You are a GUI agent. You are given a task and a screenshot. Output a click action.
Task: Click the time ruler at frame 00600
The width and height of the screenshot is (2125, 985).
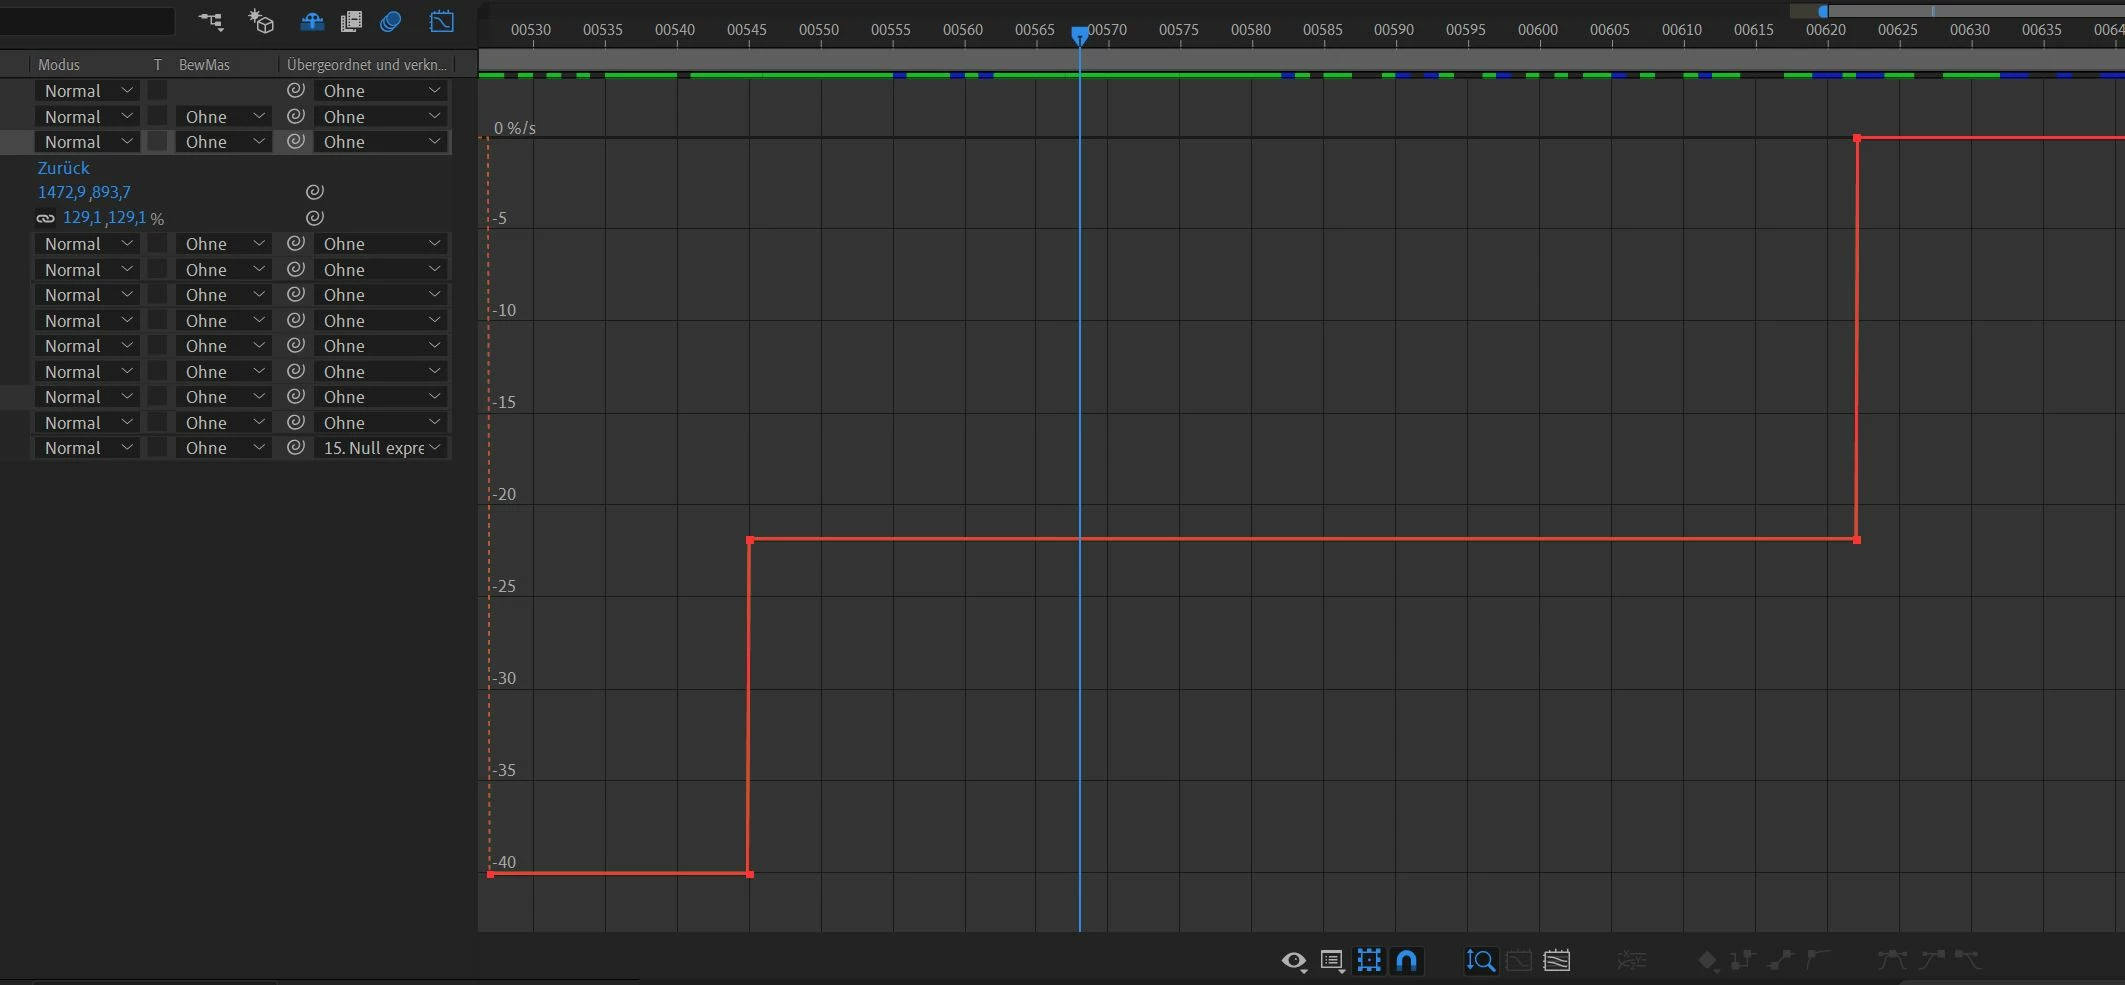1538,30
